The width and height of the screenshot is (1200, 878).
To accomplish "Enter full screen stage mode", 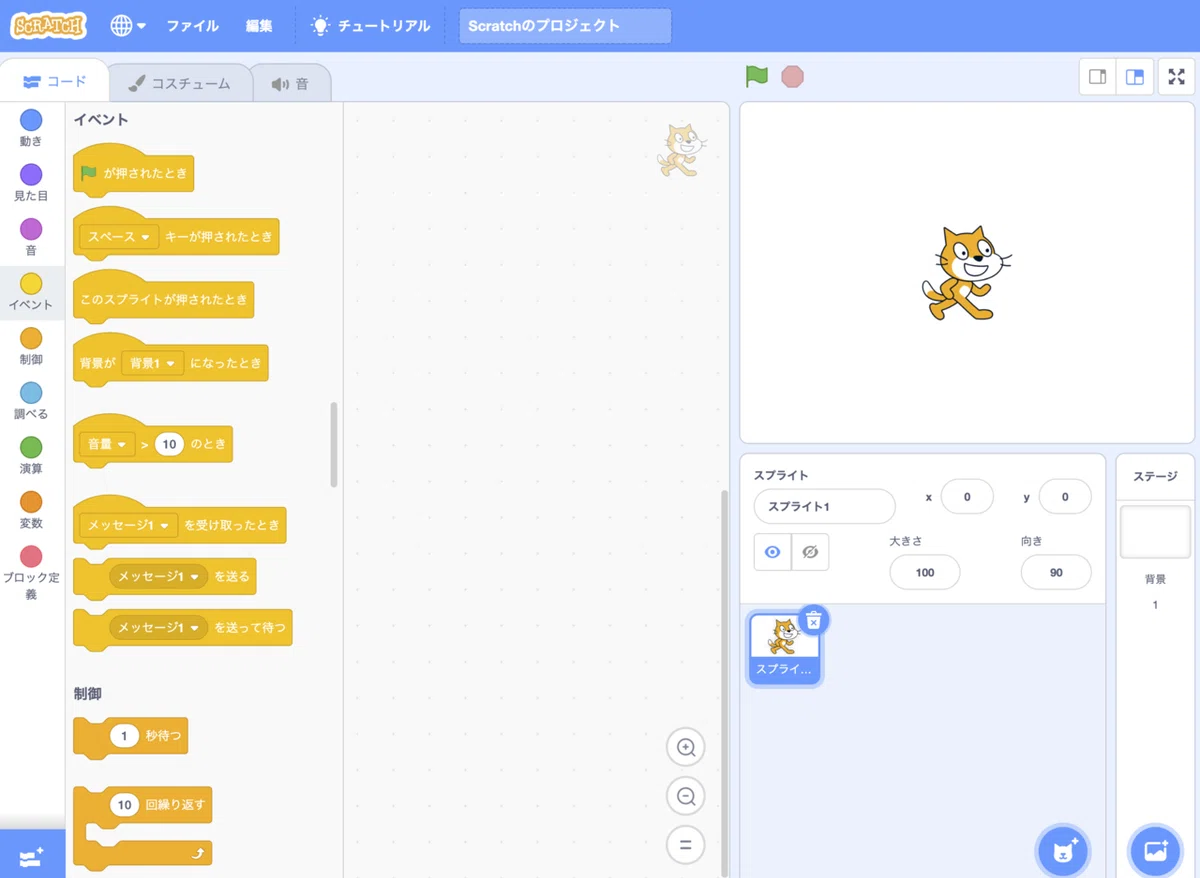I will point(1176,77).
